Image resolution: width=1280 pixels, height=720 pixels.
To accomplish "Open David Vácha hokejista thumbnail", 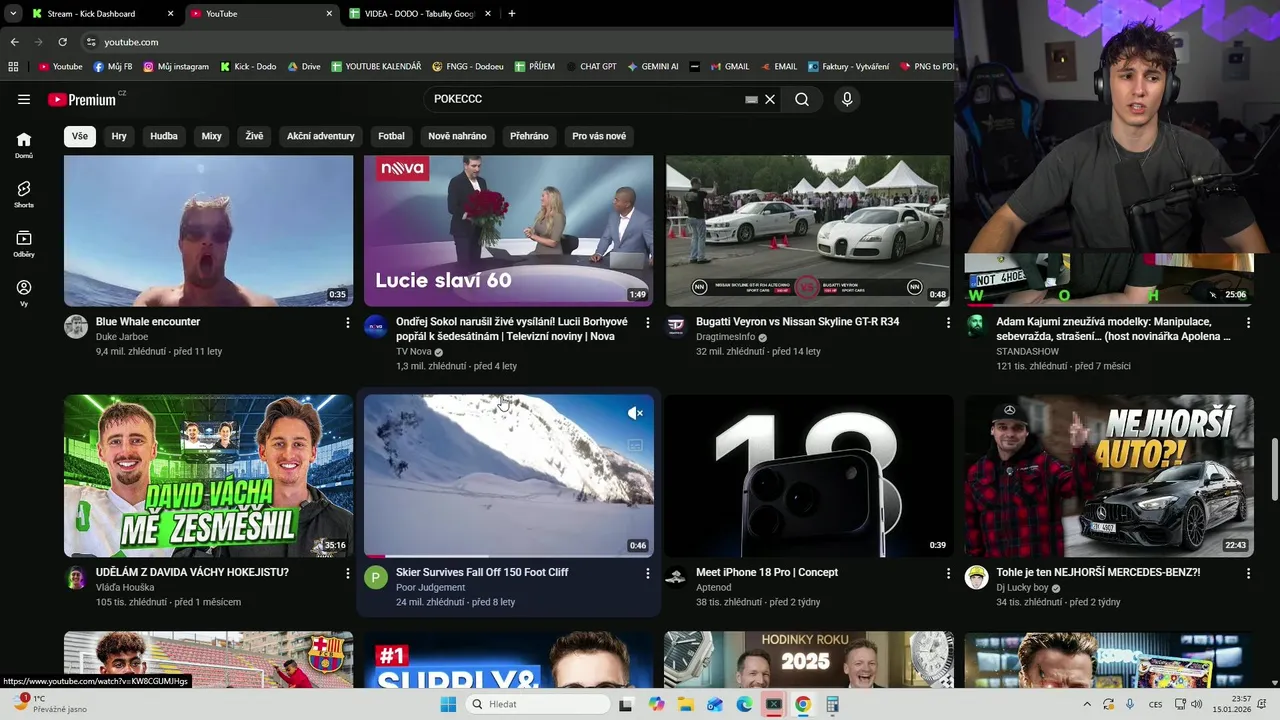I will [x=208, y=476].
